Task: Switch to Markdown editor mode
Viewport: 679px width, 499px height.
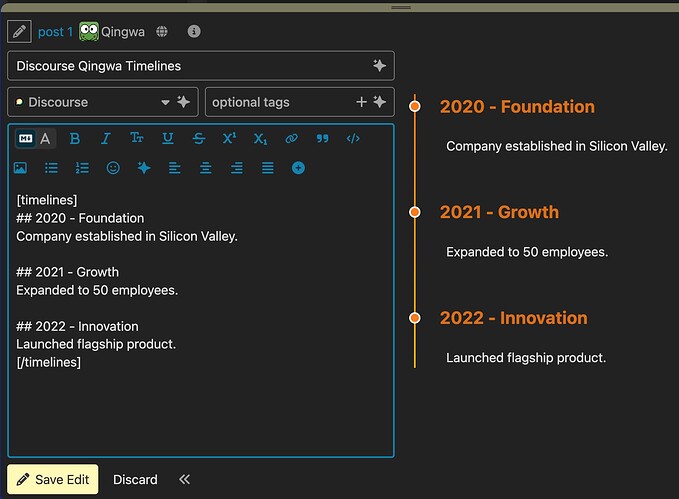Action: tap(26, 139)
